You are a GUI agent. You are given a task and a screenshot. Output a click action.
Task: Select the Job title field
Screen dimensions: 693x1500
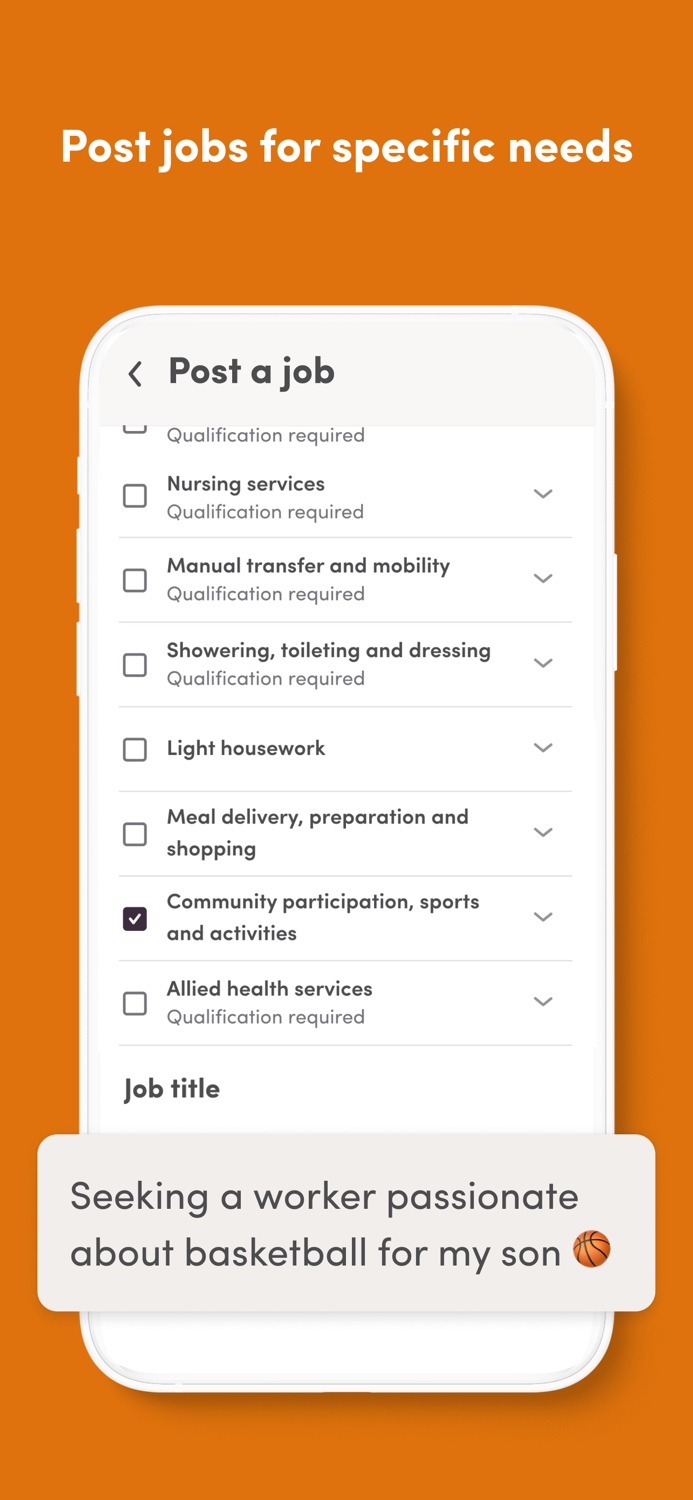171,1089
